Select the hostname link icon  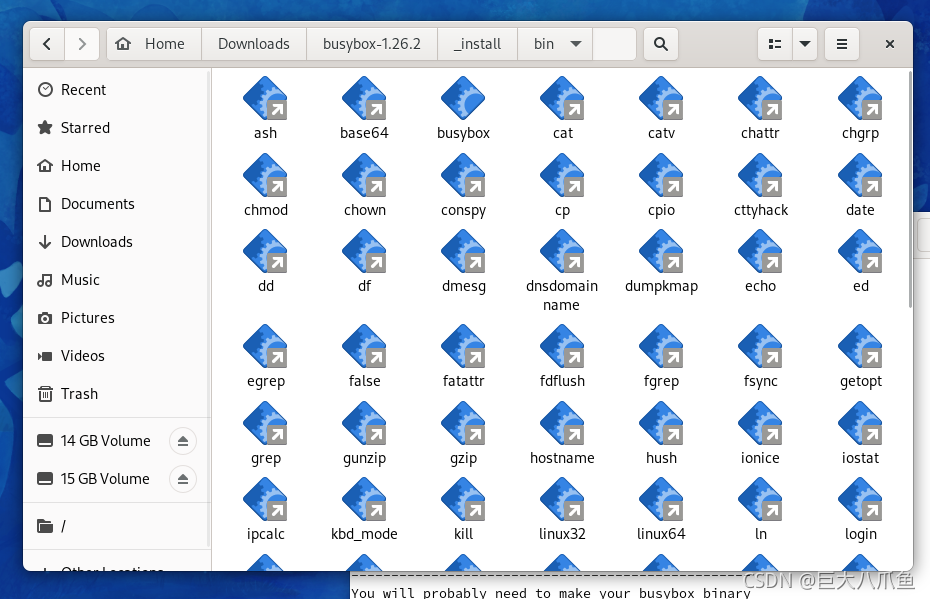pyautogui.click(x=562, y=423)
